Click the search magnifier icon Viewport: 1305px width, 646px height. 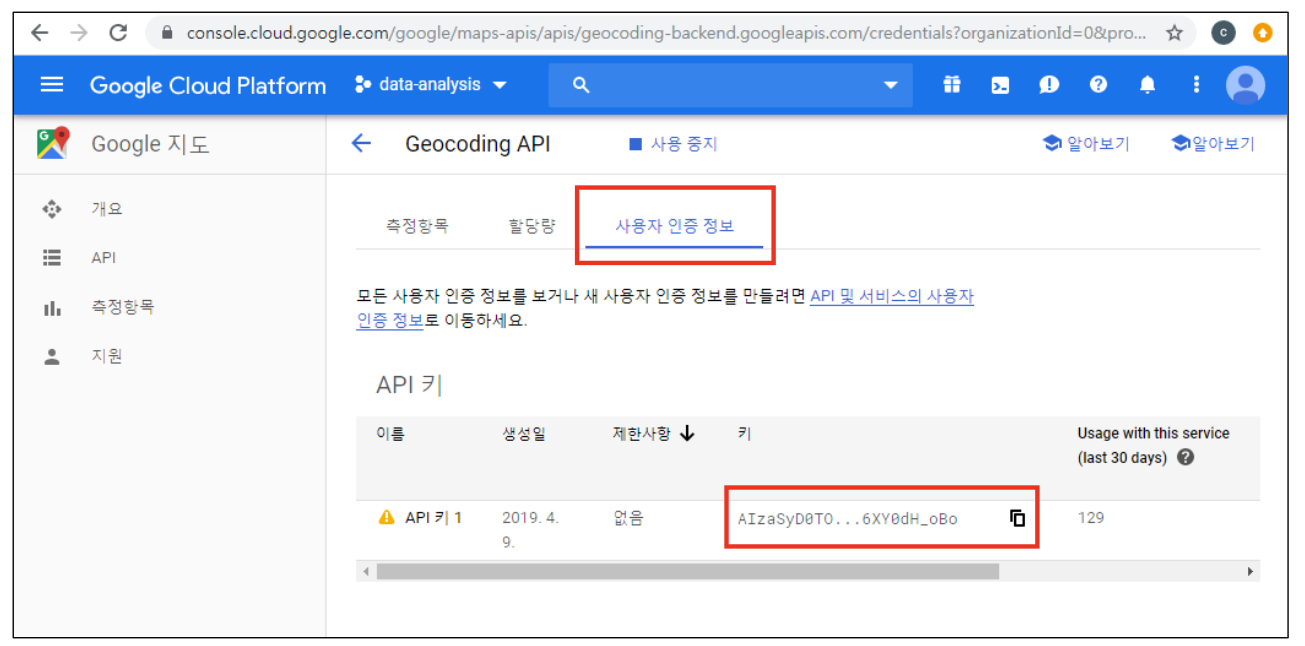click(581, 85)
